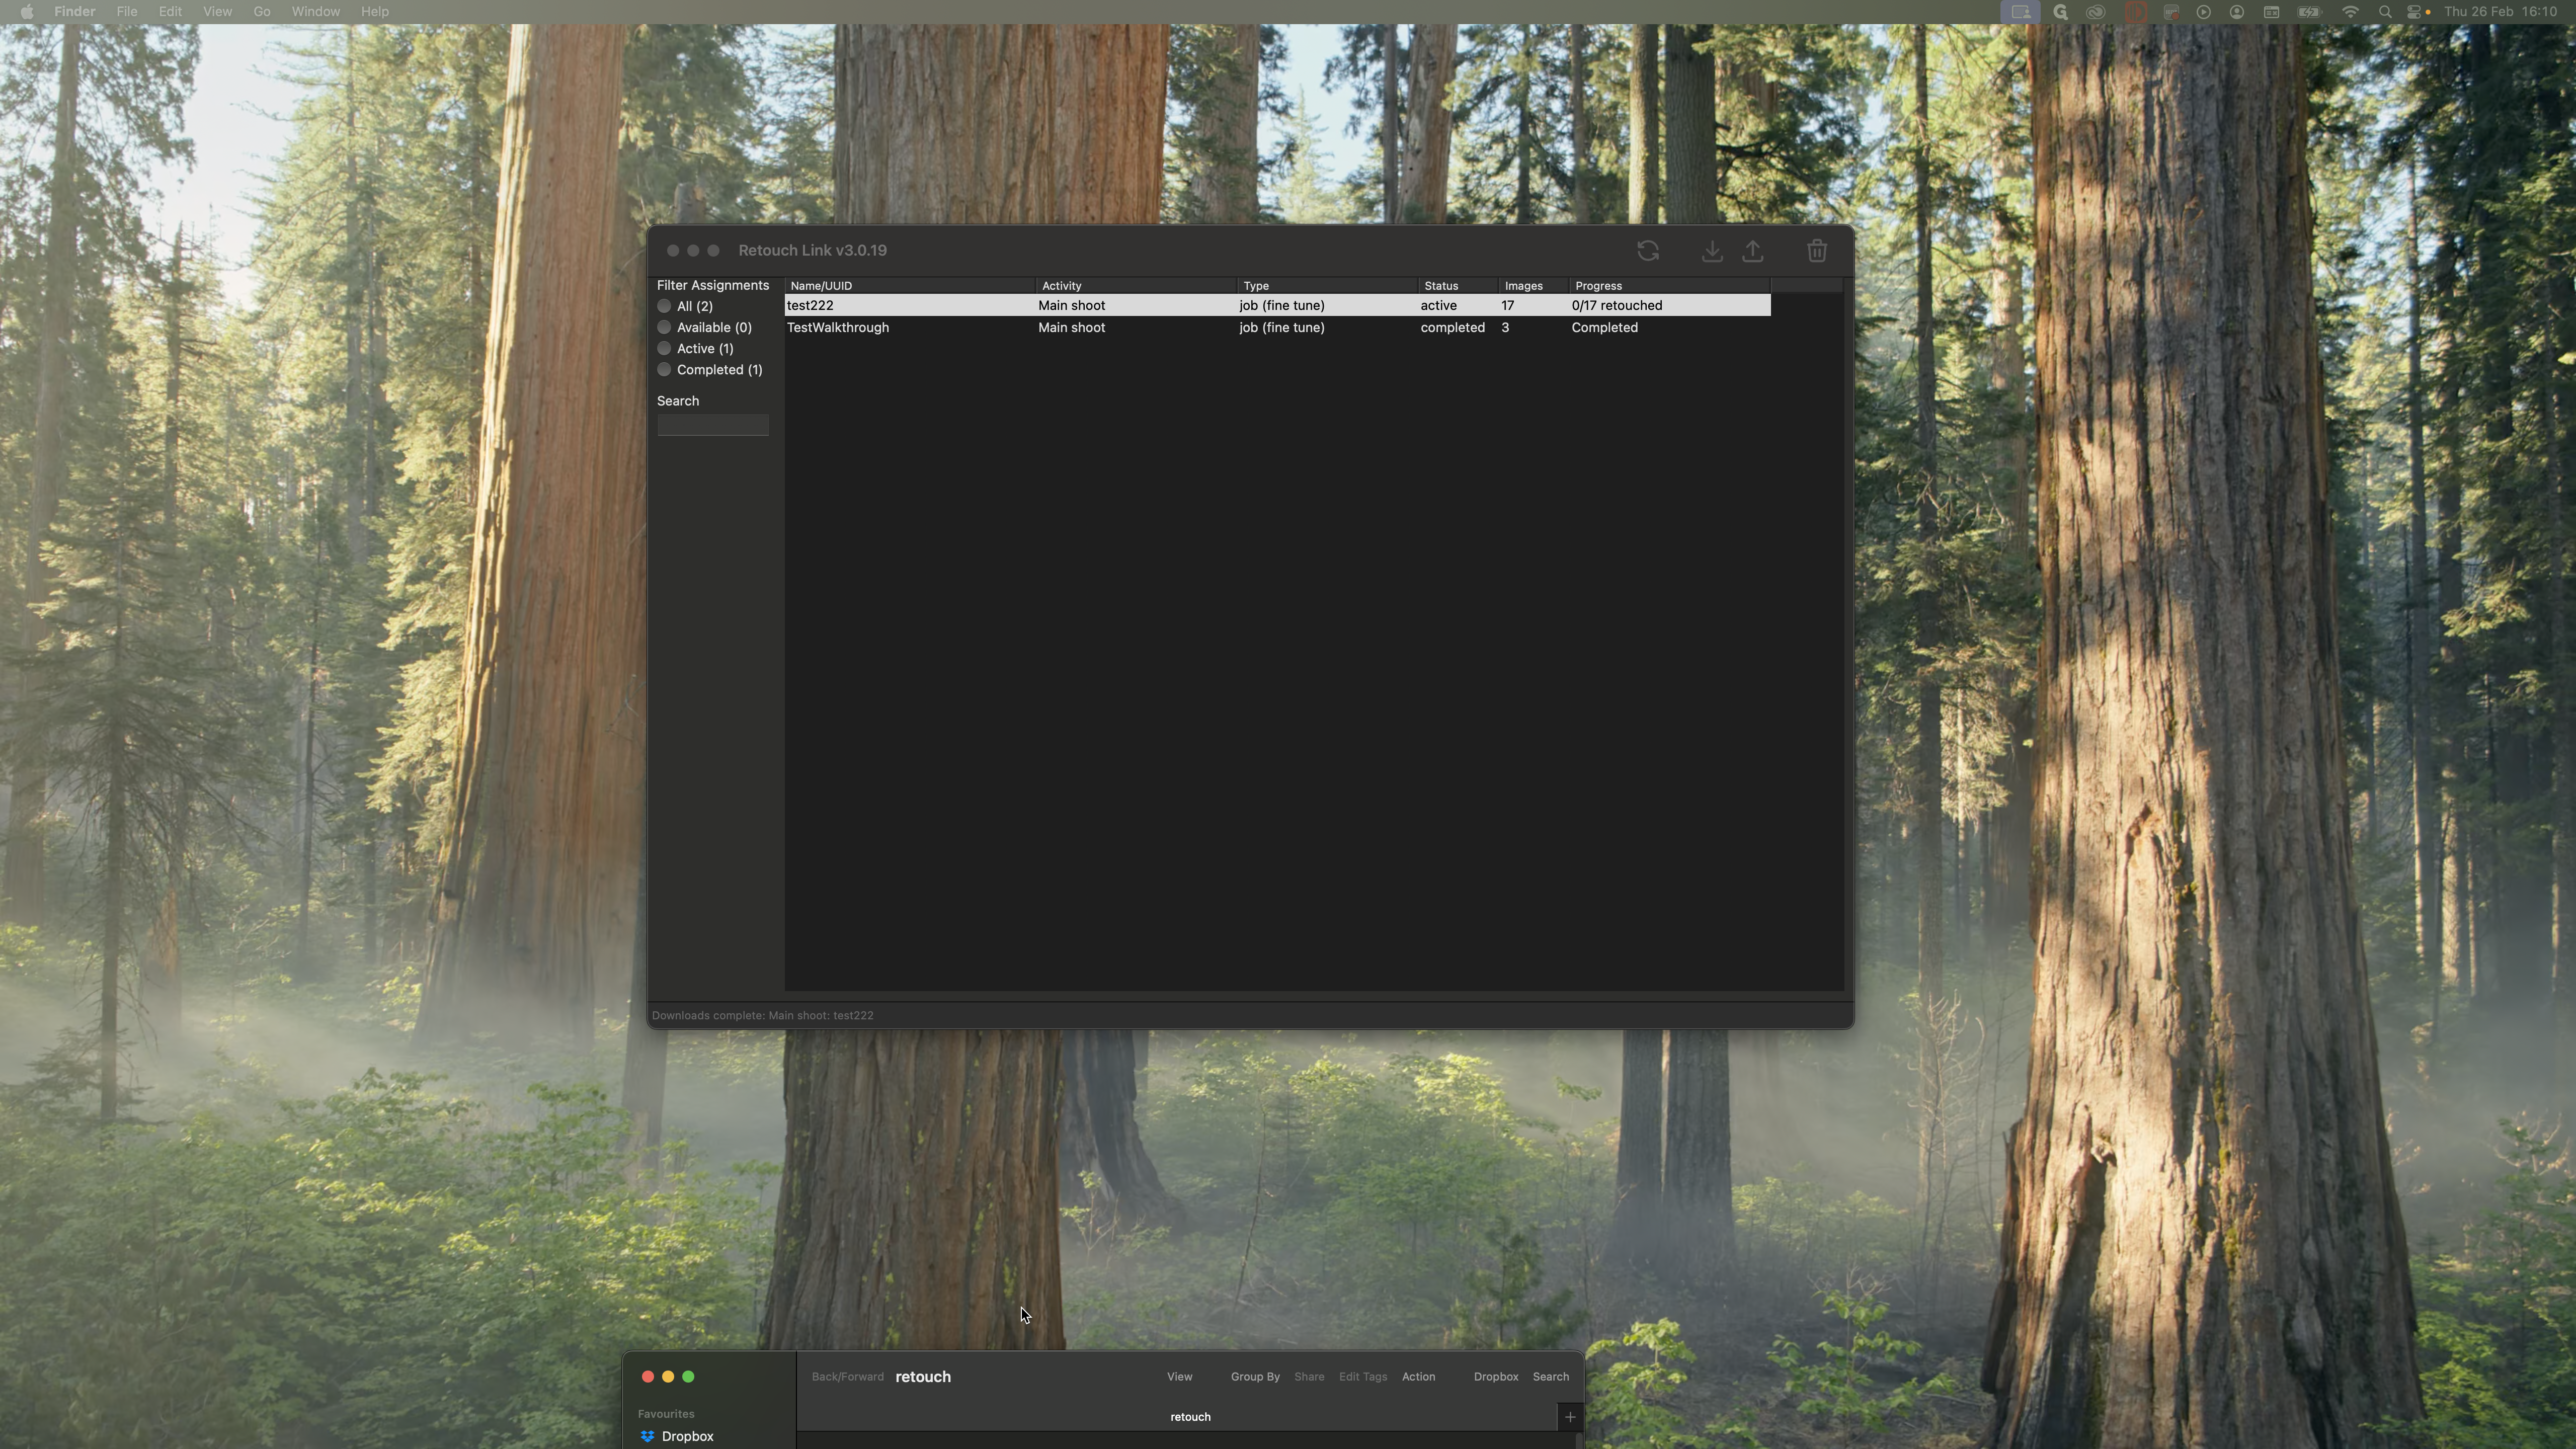Screen dimensions: 2576x1449
Task: Select the Available (0) filter
Action: (665, 327)
